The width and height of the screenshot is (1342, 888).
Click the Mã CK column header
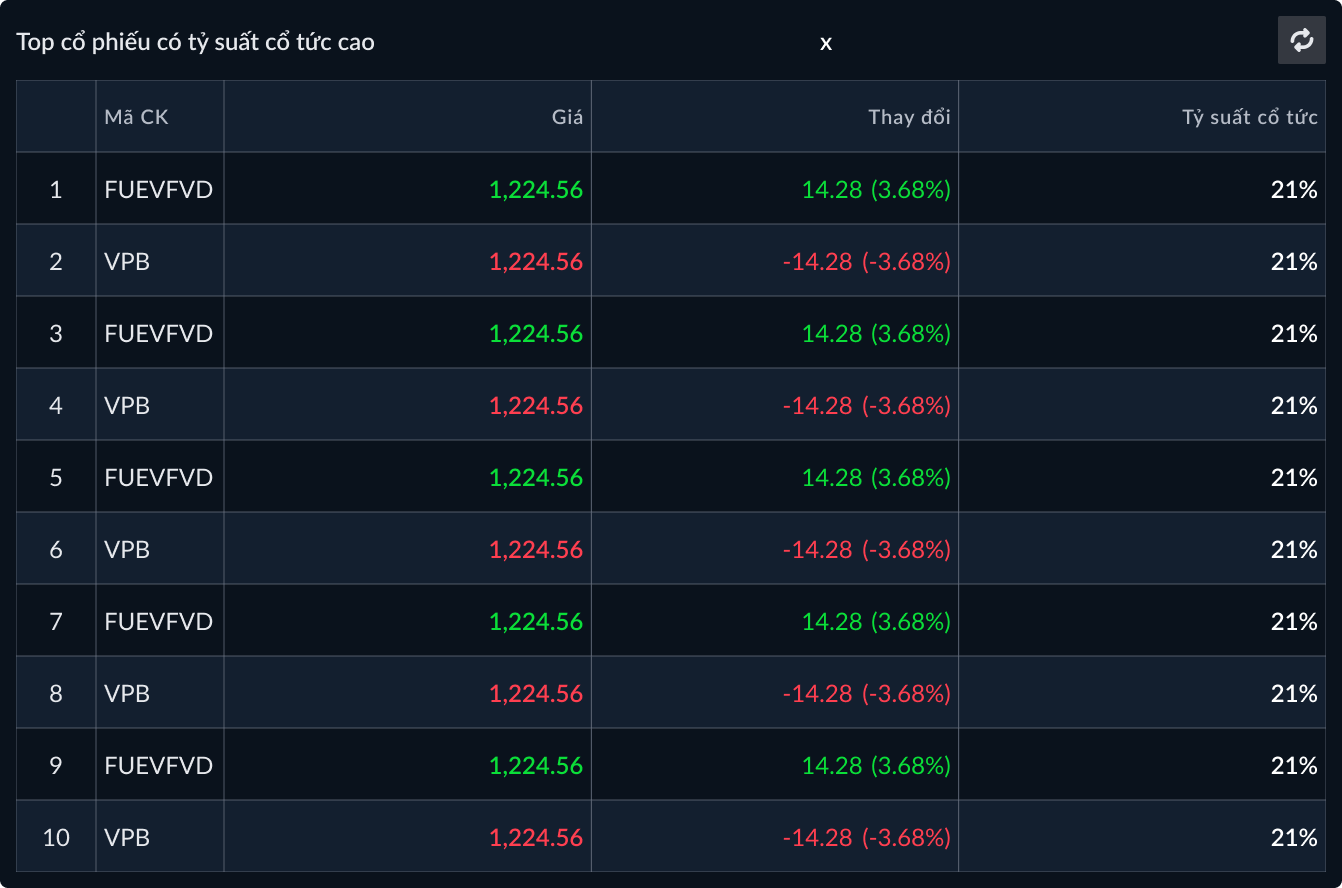point(136,117)
